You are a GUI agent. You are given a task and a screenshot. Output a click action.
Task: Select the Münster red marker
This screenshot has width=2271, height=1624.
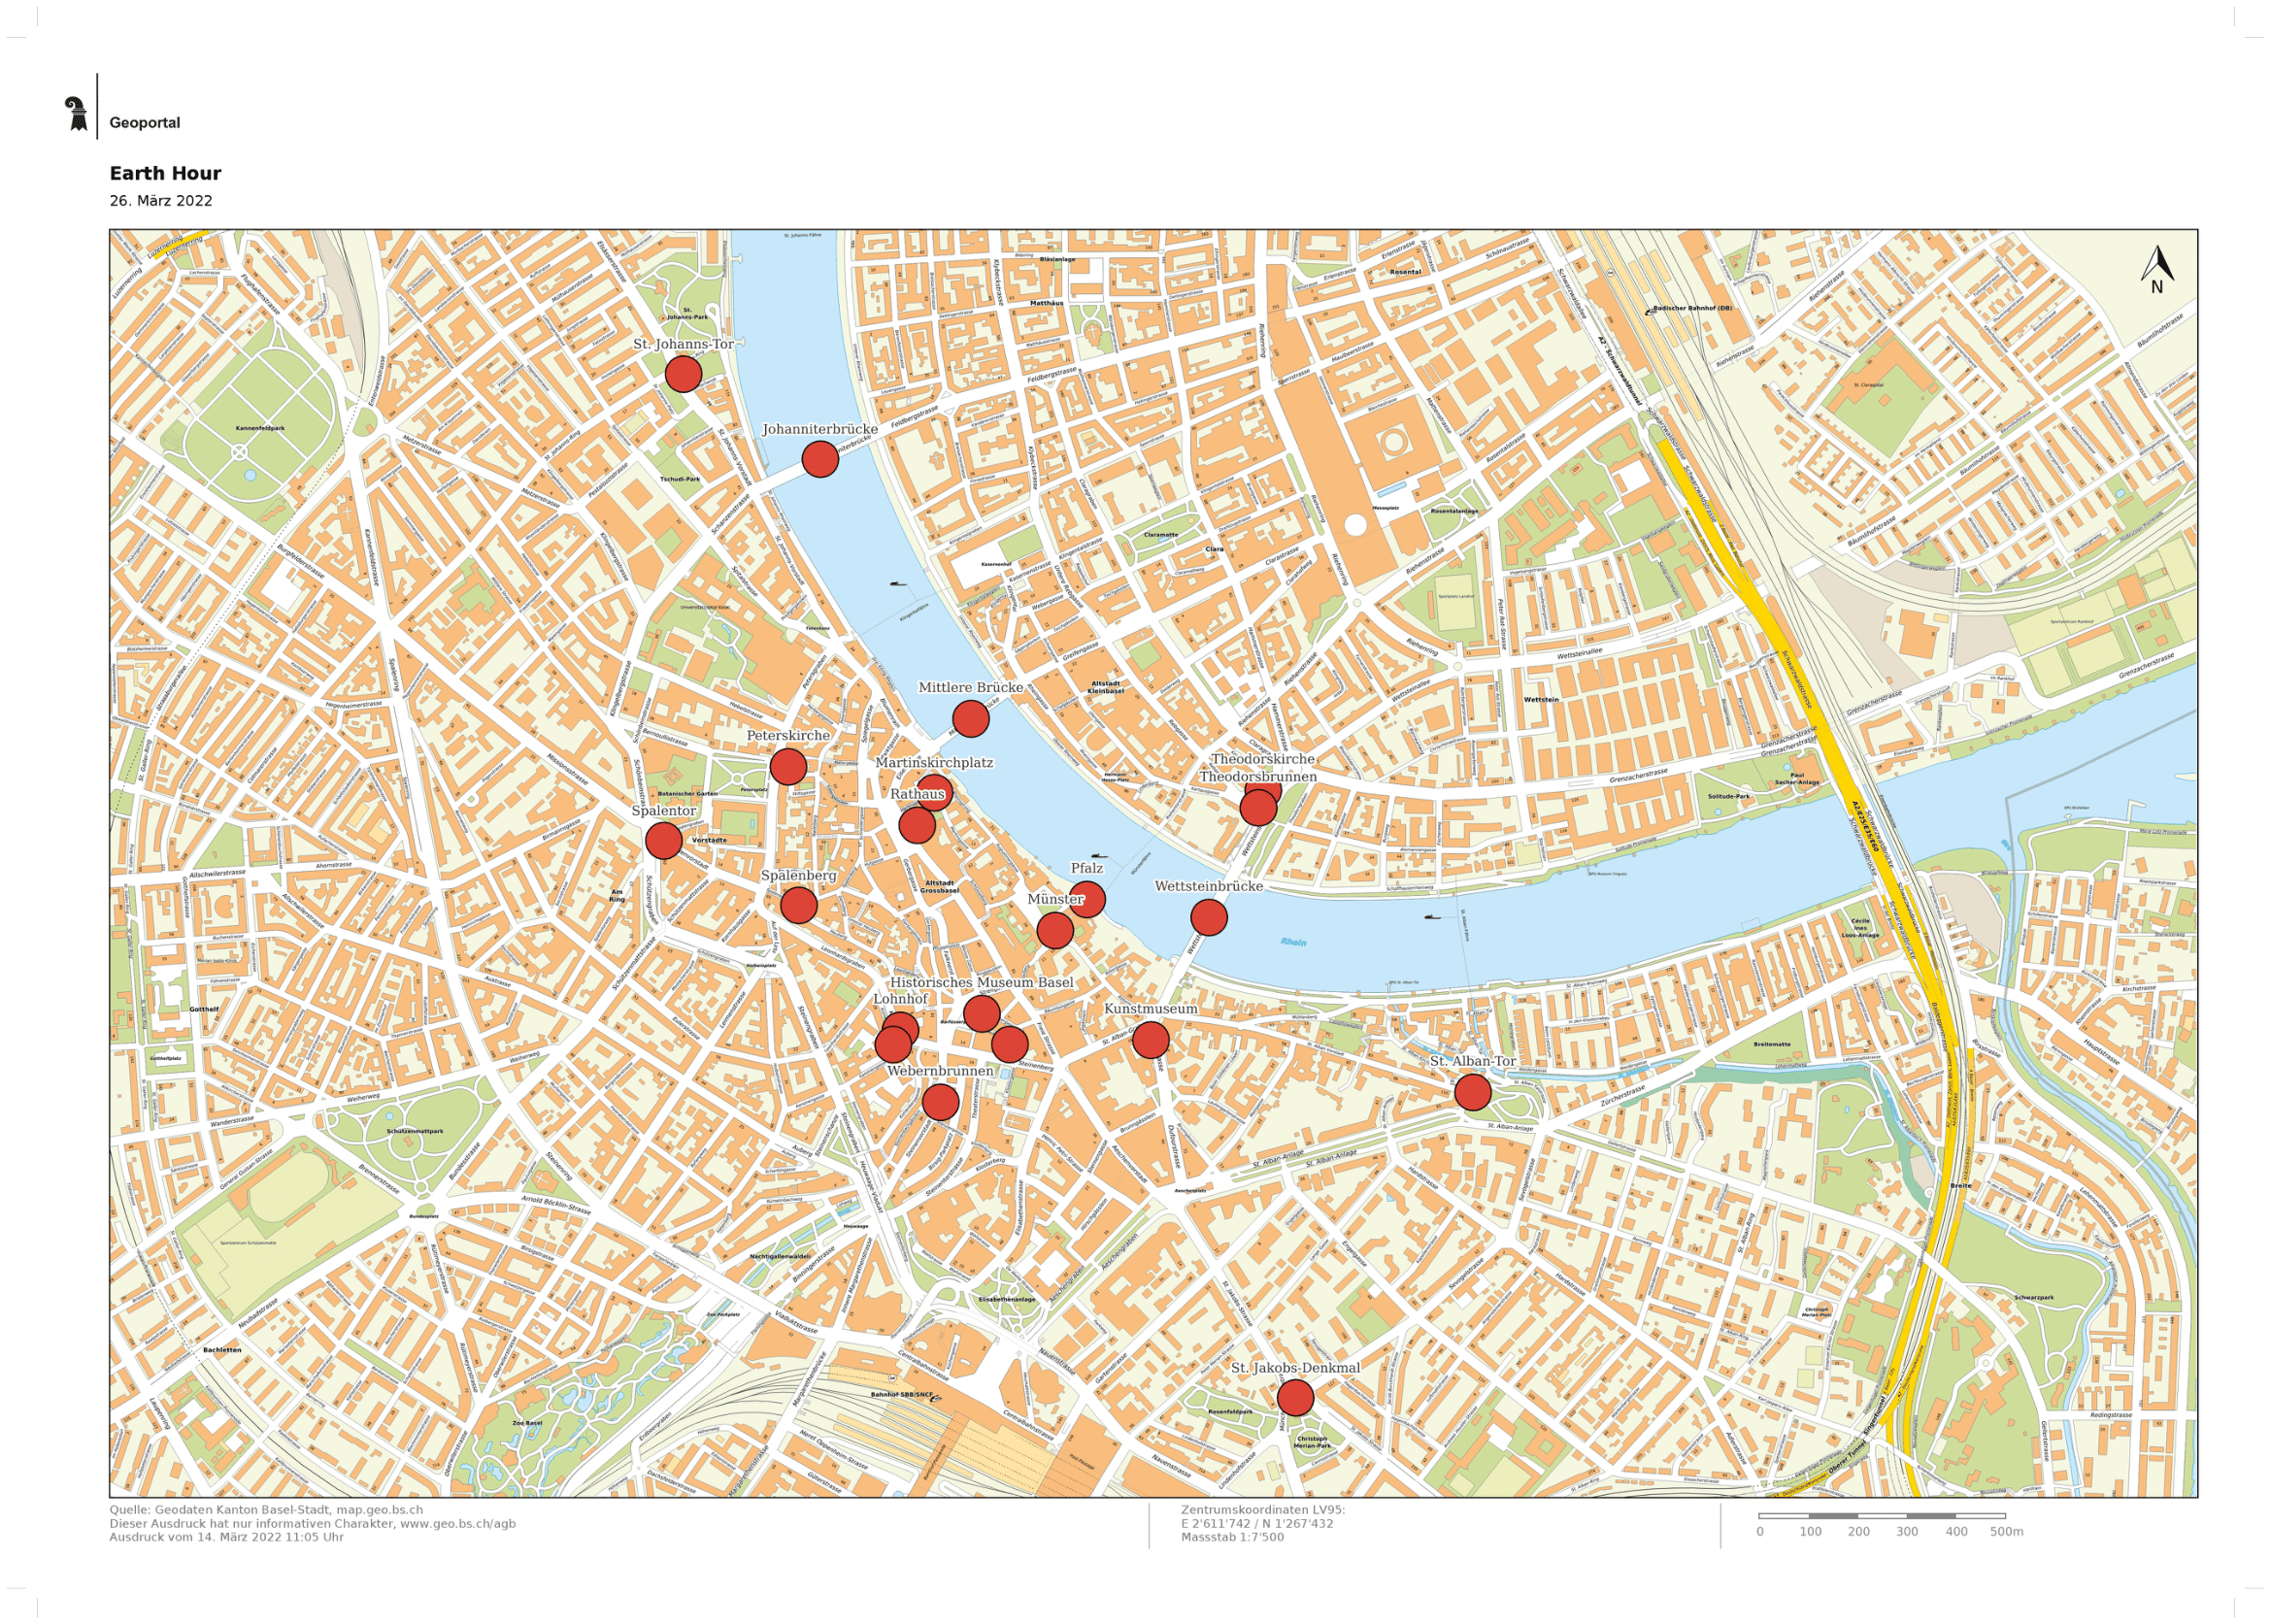1055,931
